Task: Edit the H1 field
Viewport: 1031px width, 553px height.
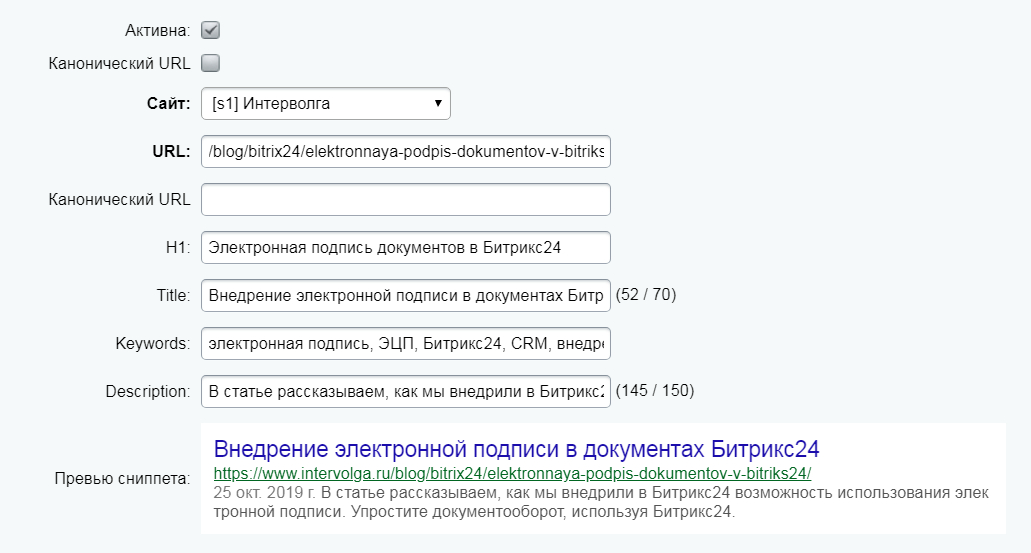Action: [406, 248]
